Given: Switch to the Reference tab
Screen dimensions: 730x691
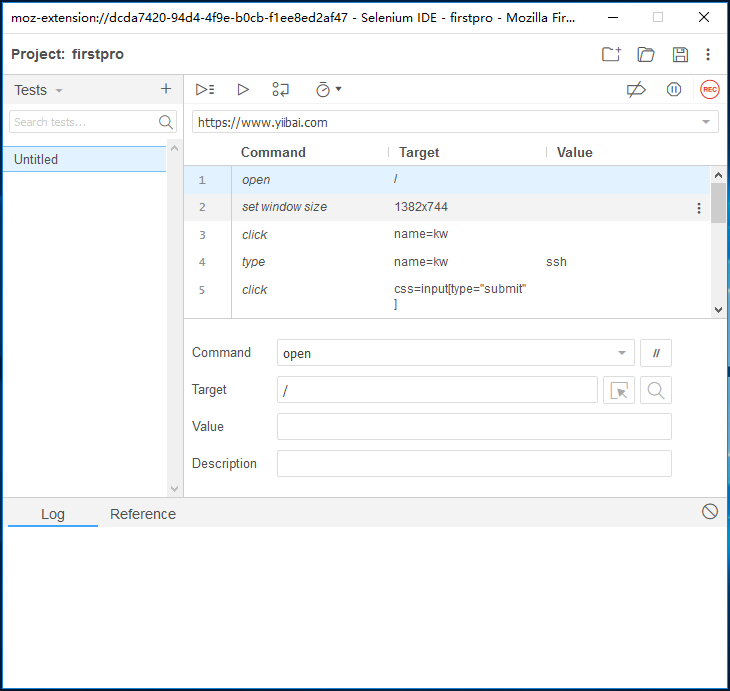Looking at the screenshot, I should 143,514.
